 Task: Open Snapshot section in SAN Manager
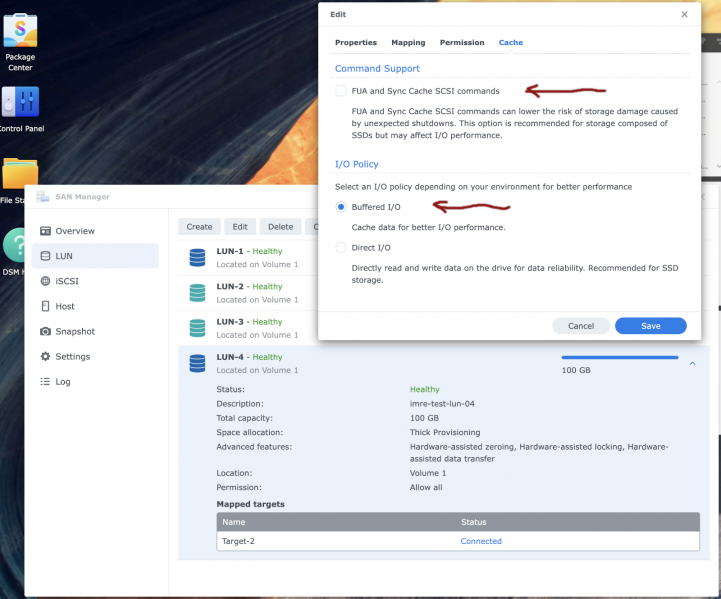[95, 331]
